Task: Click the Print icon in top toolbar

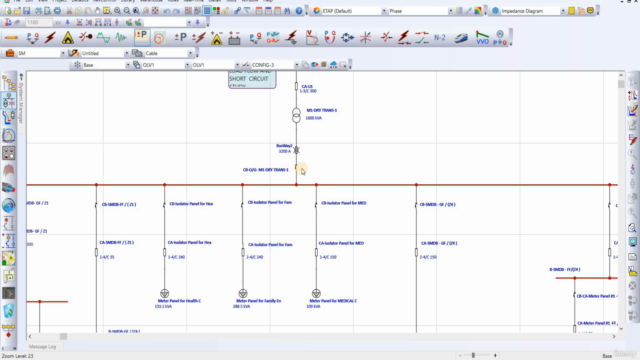Action: click(x=38, y=11)
